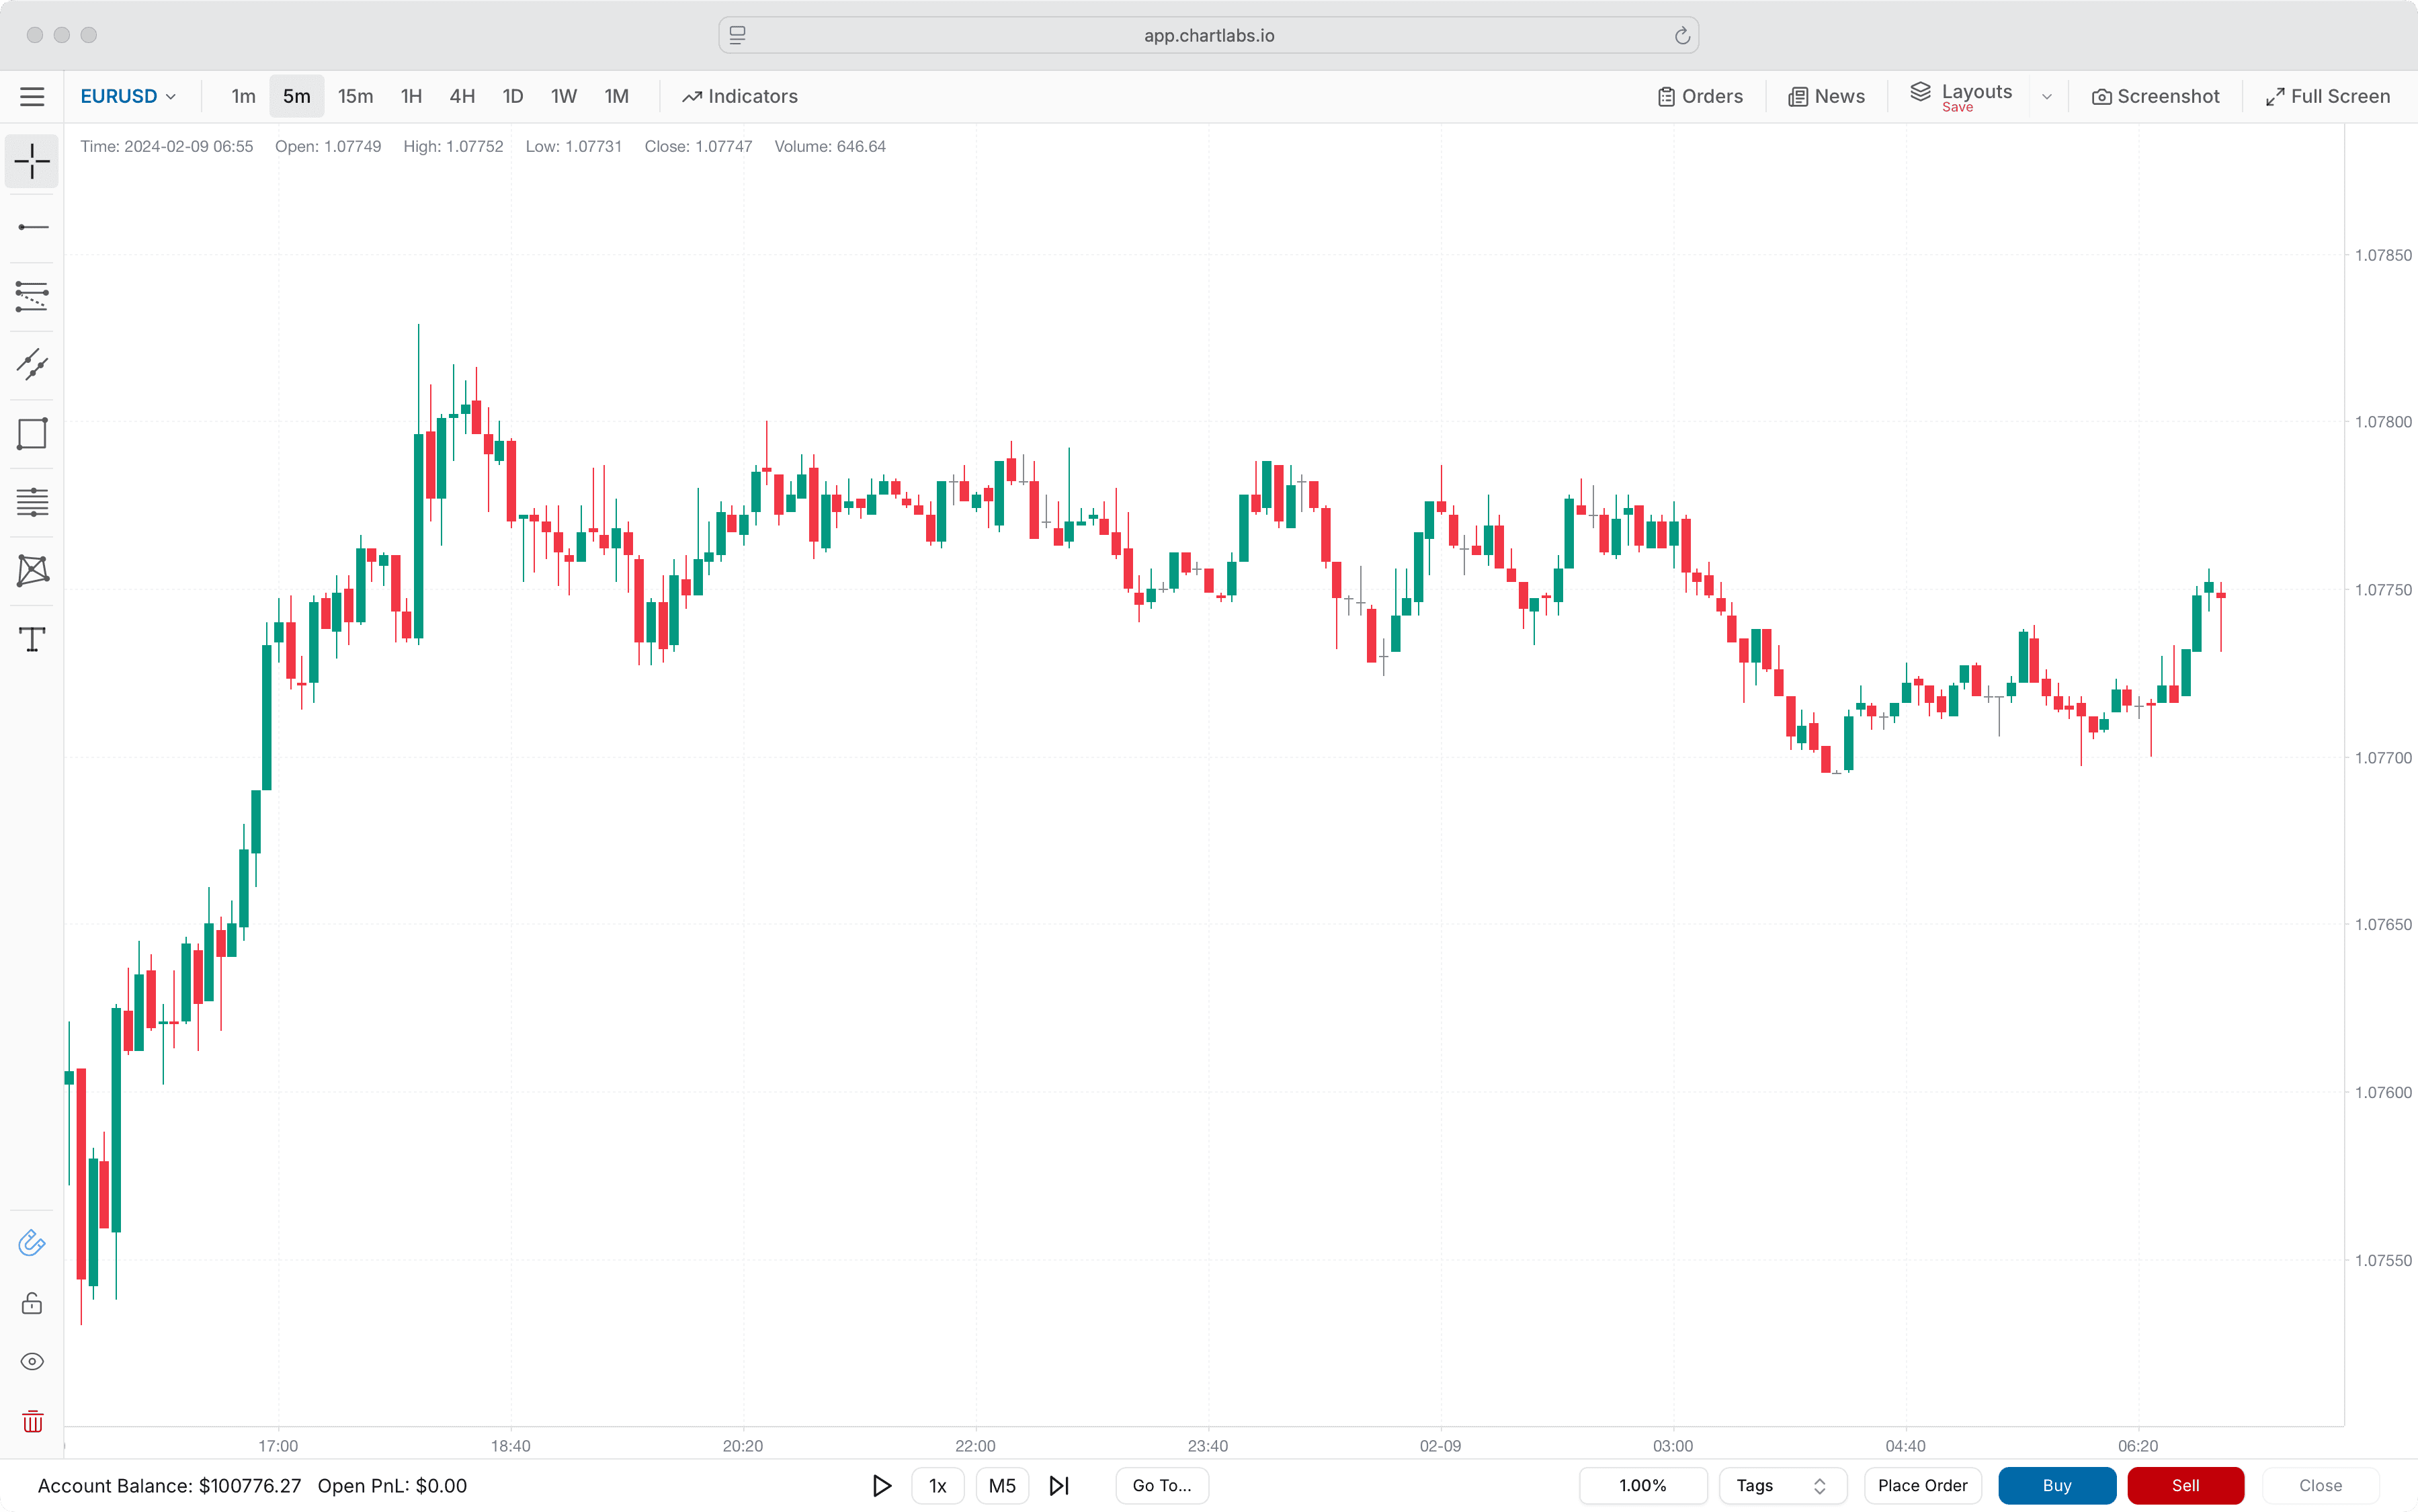The height and width of the screenshot is (1512, 2418).
Task: Toggle magnet snap mode
Action: pos(32,1243)
